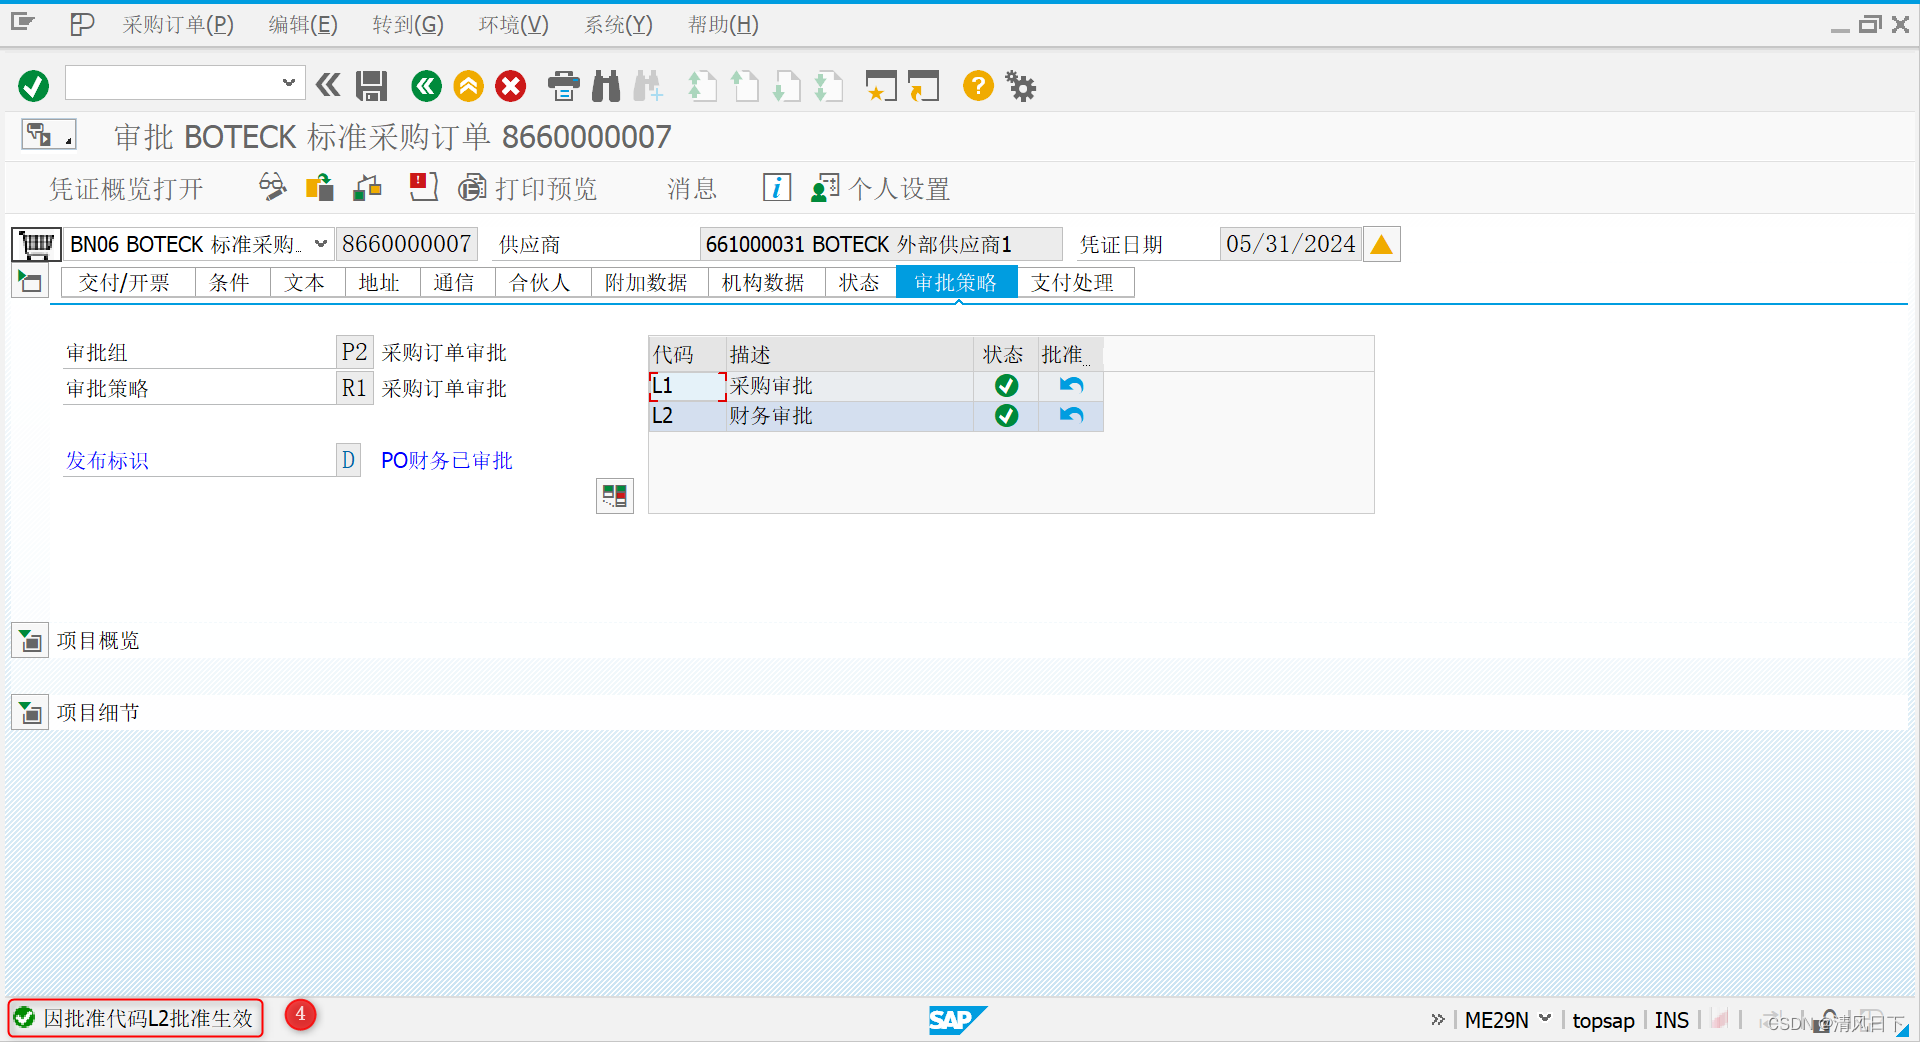Collapse the header section expander

(30, 282)
